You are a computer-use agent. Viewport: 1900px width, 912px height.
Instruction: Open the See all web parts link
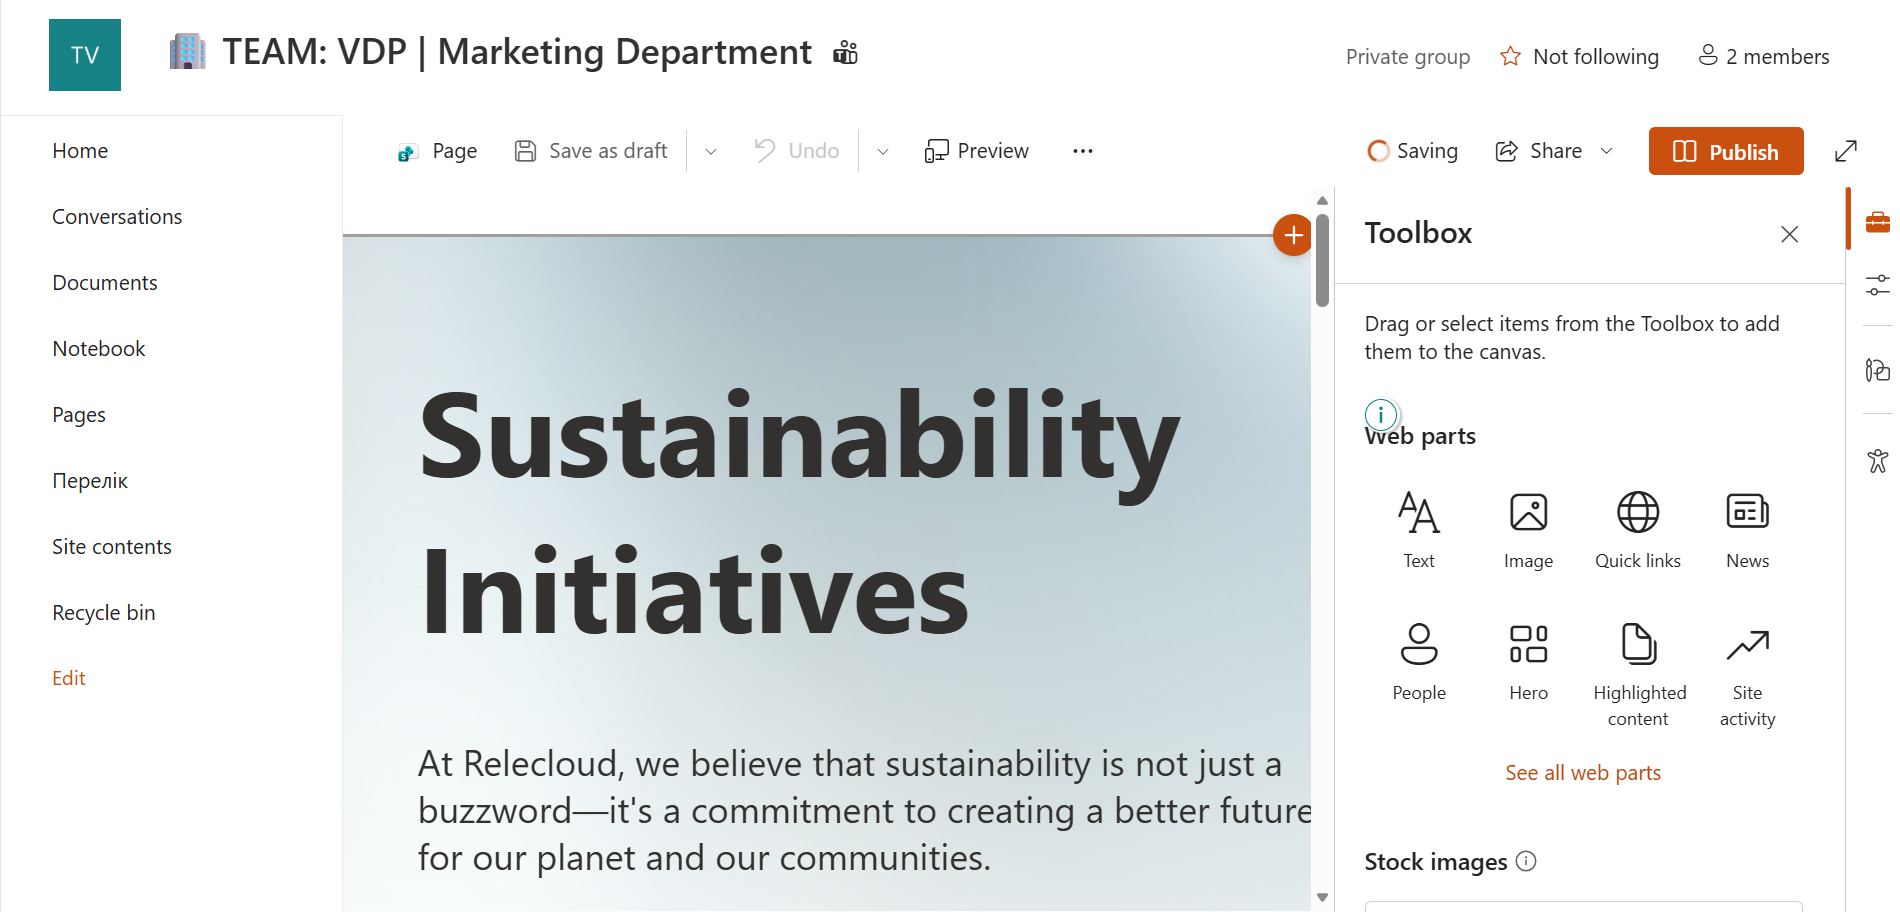click(x=1582, y=773)
